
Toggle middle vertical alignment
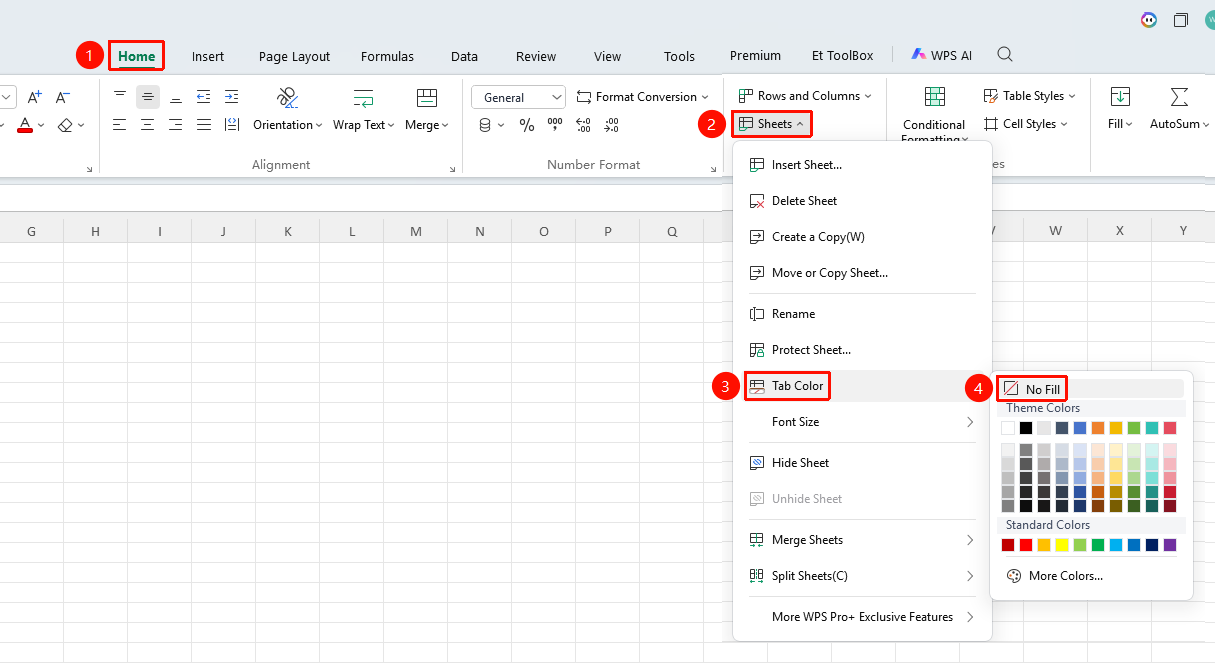tap(148, 97)
